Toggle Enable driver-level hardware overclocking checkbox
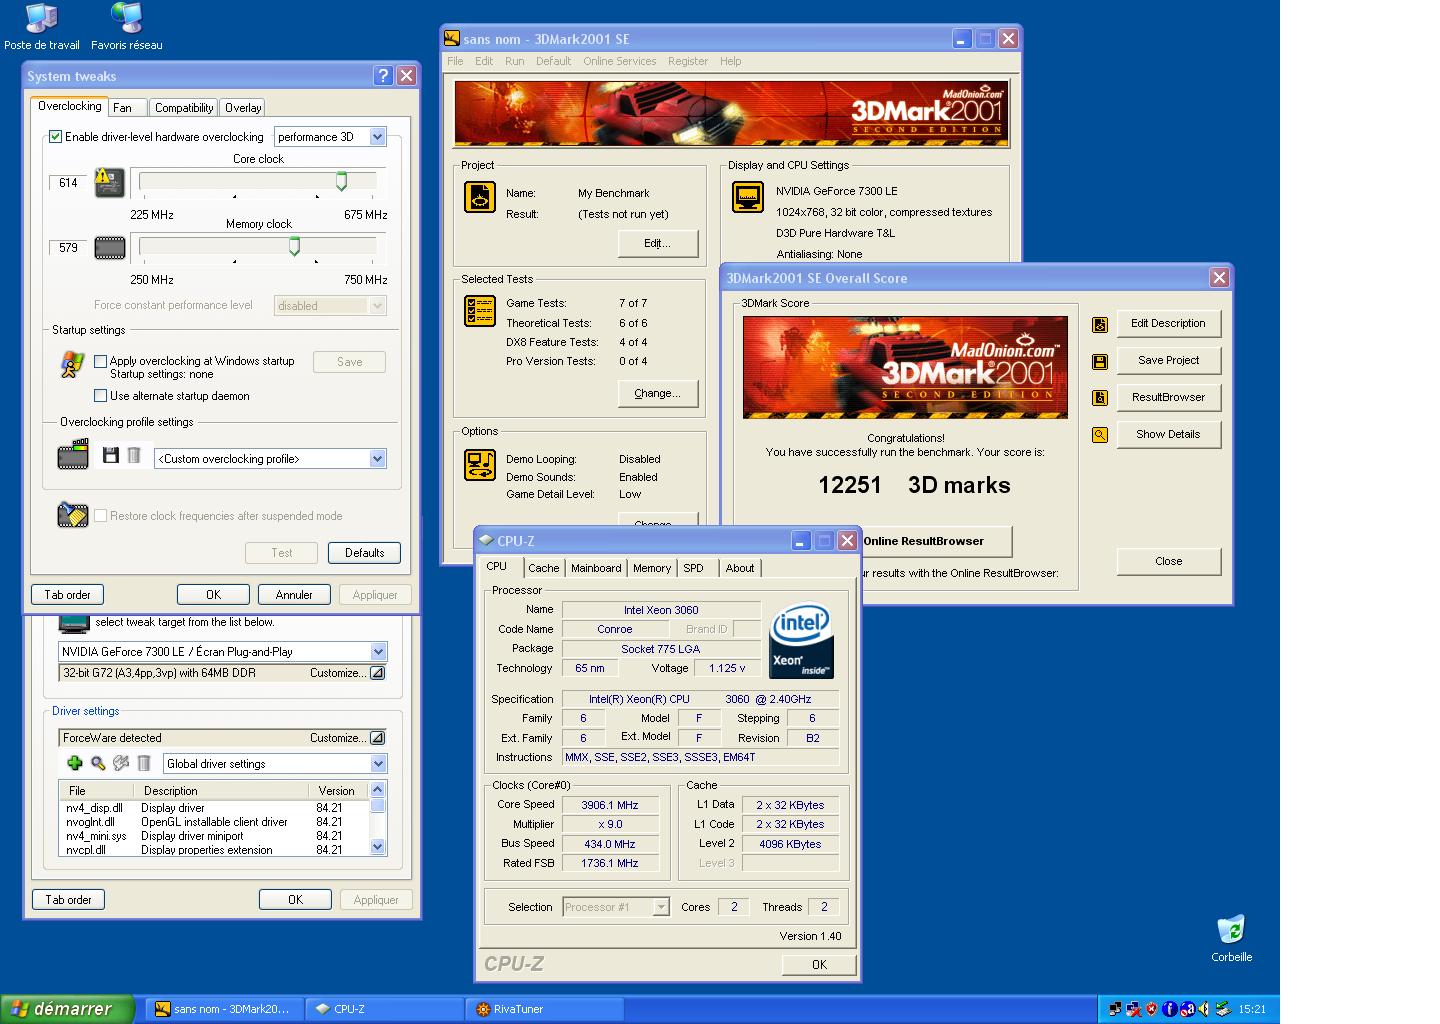The image size is (1440, 1024). click(x=56, y=137)
